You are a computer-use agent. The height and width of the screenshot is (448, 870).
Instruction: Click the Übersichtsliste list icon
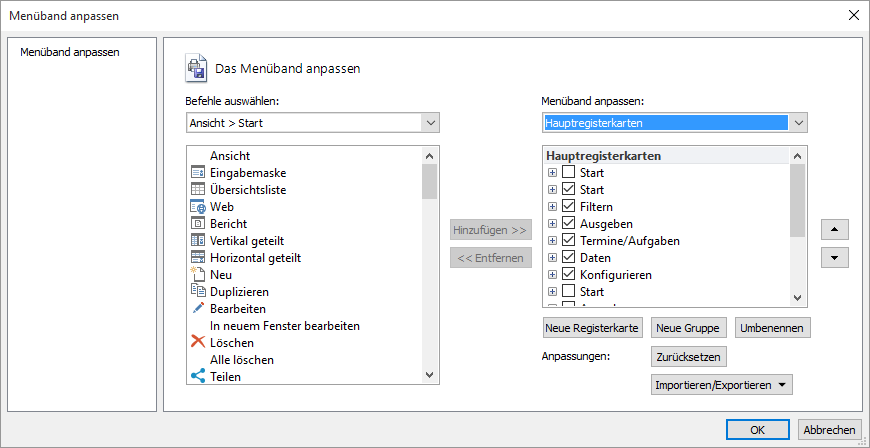(x=197, y=190)
